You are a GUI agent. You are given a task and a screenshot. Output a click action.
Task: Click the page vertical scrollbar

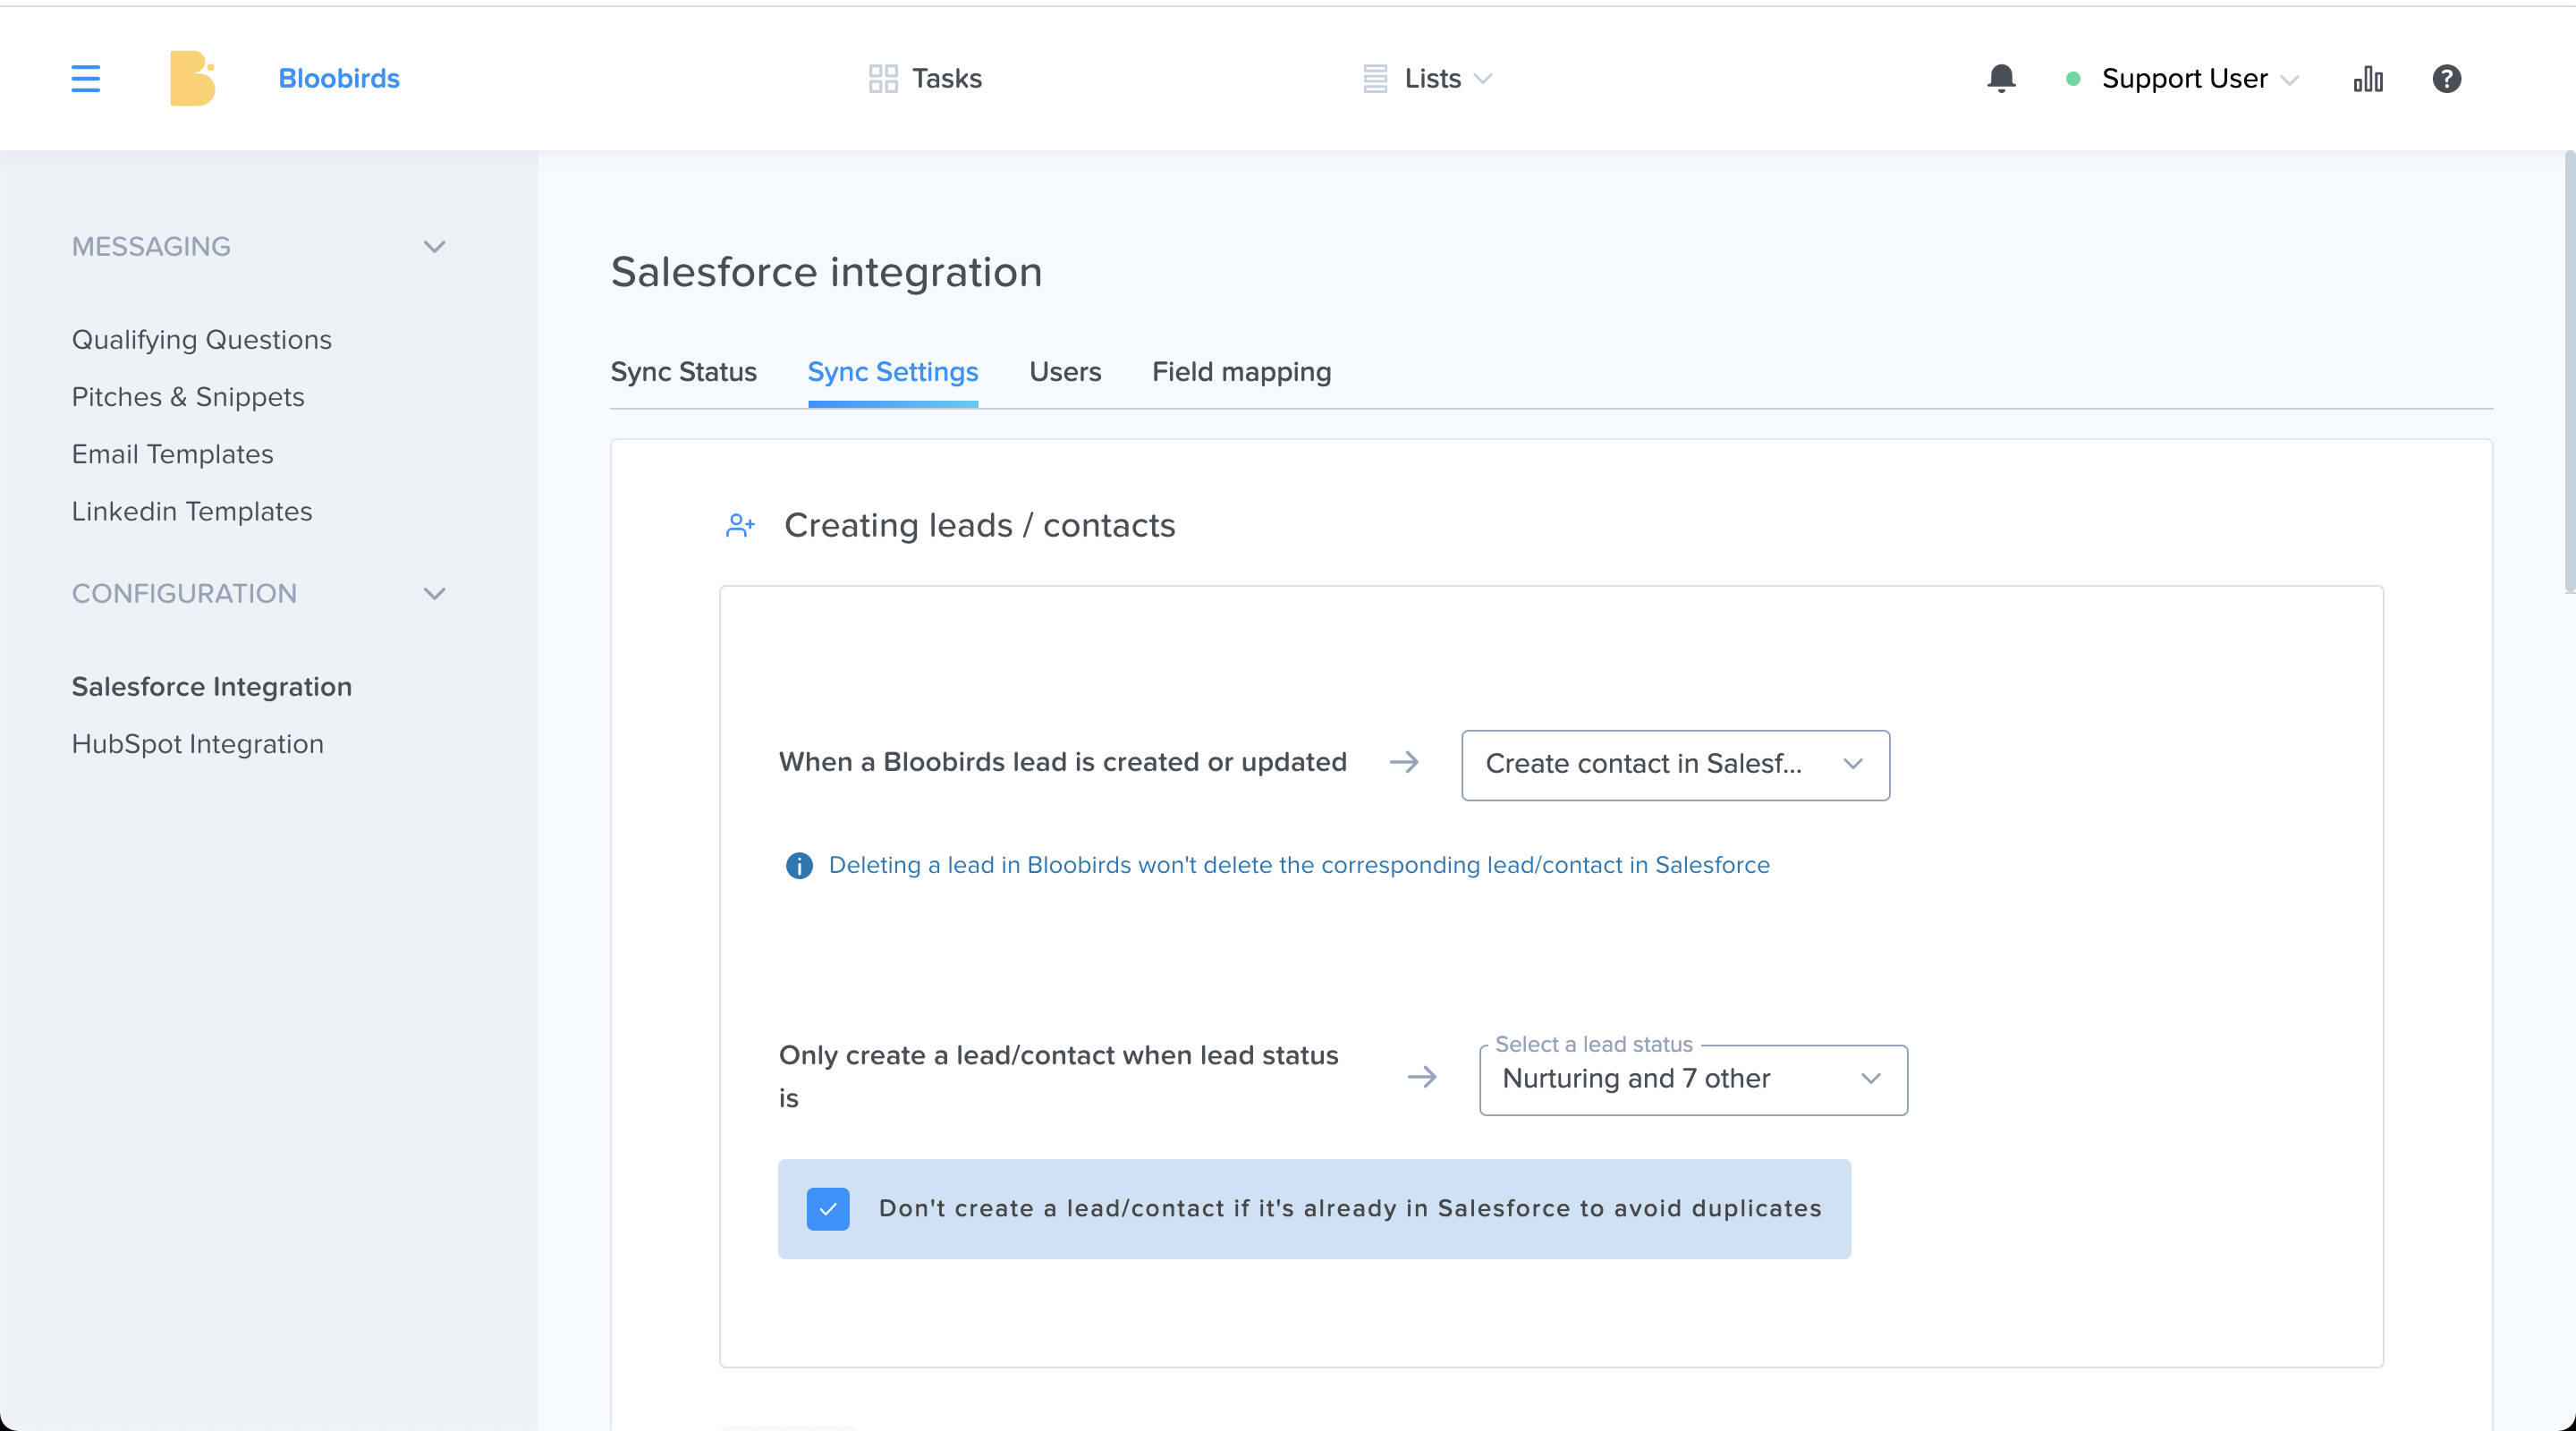[x=2568, y=372]
